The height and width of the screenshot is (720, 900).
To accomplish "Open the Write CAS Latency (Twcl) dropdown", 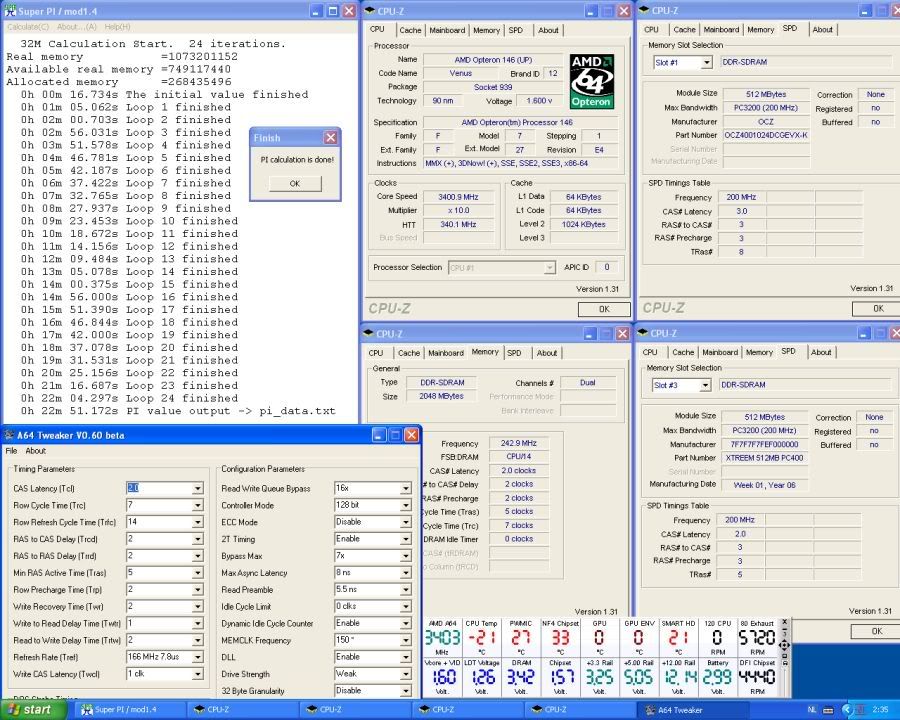I will 197,674.
